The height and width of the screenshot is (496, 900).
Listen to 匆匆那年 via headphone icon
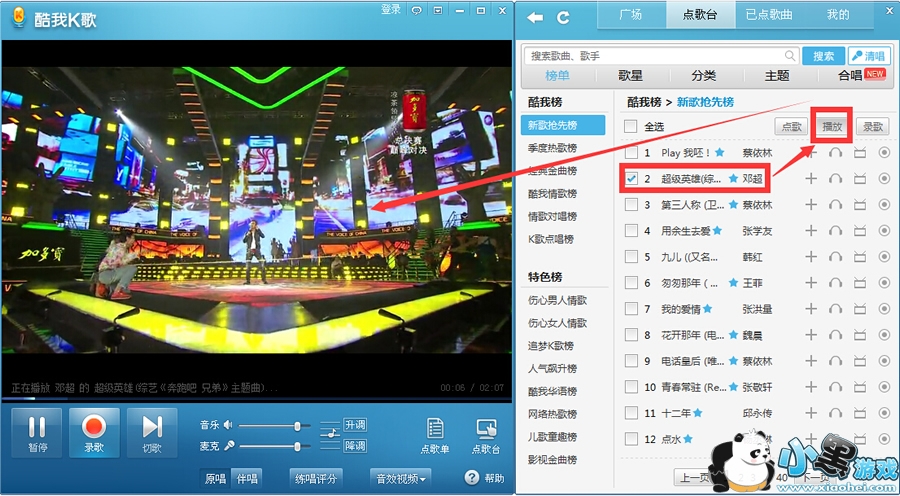click(x=836, y=282)
